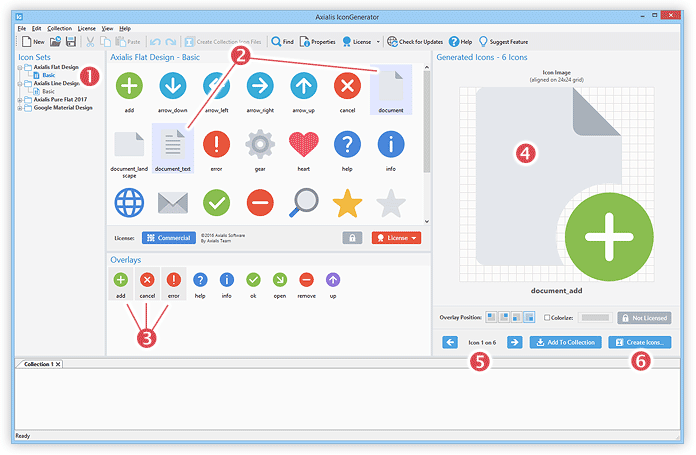696x455 pixels.
Task: Open the toolbar License dropdown arrow
Action: pos(378,42)
